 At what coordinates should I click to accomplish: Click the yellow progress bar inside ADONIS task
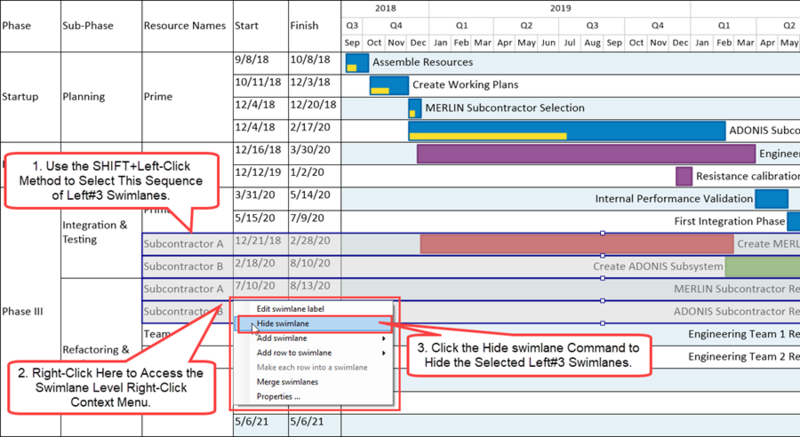[x=488, y=136]
